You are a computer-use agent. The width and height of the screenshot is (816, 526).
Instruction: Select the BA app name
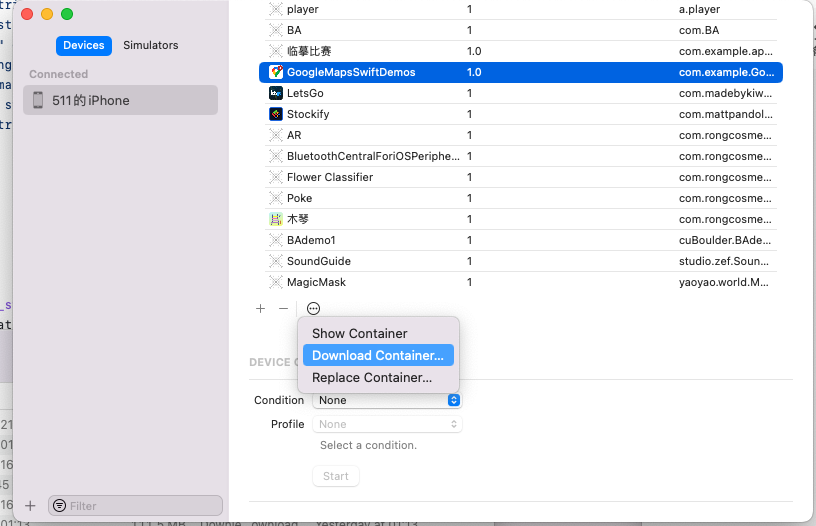(x=294, y=30)
